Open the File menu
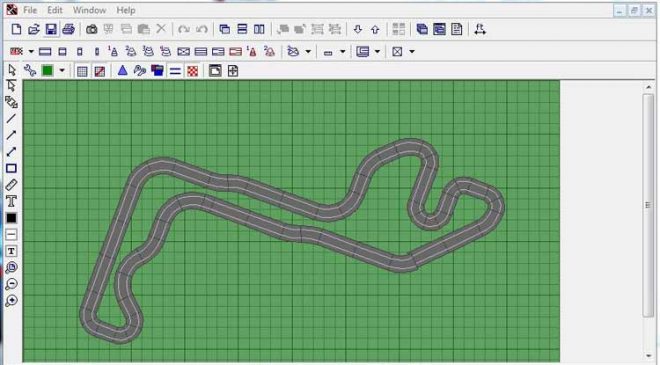660x365 pixels. click(30, 10)
